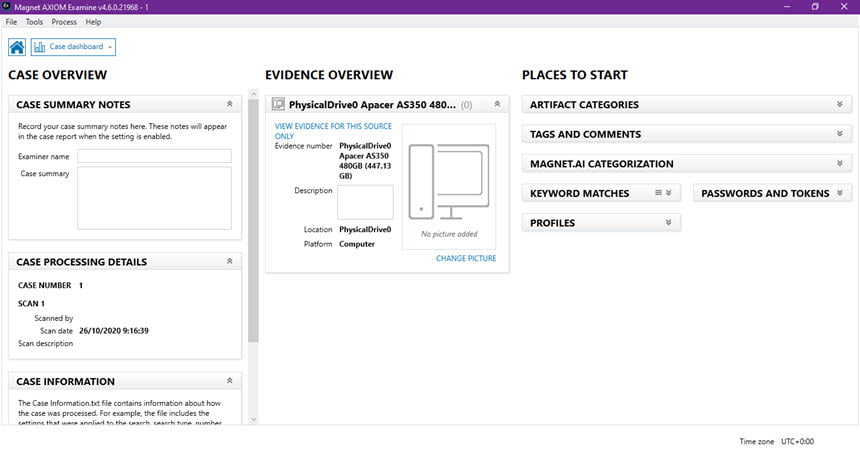Expand the Profiles section

click(669, 223)
